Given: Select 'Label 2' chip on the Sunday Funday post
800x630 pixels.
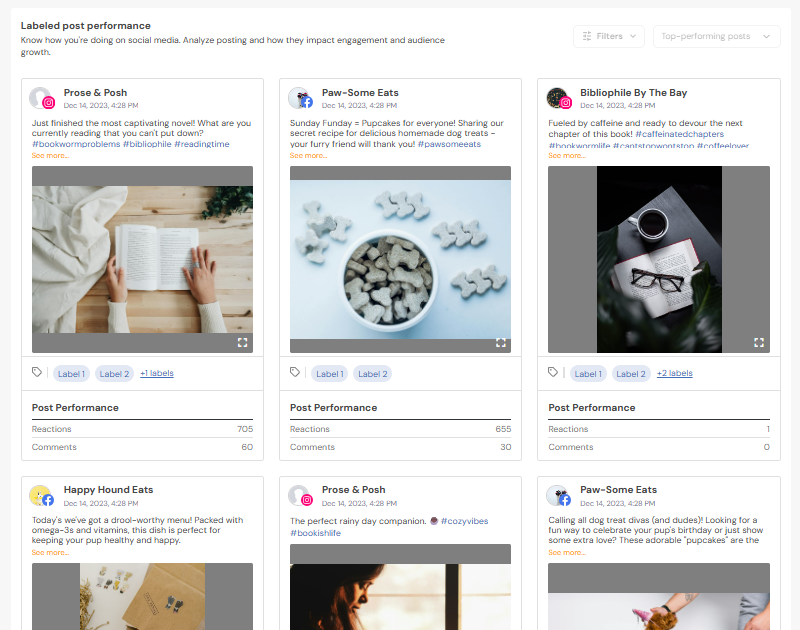Looking at the screenshot, I should (372, 374).
